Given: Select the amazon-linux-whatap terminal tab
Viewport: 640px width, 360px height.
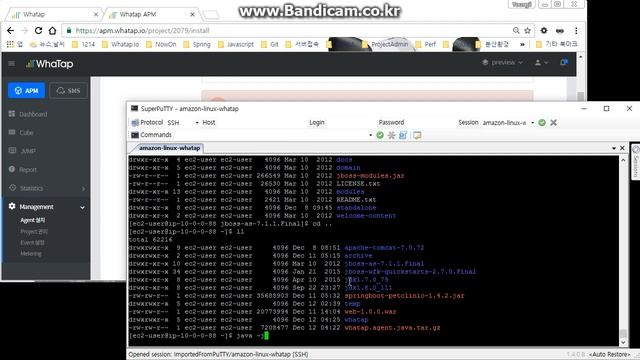Looking at the screenshot, I should pyautogui.click(x=169, y=148).
